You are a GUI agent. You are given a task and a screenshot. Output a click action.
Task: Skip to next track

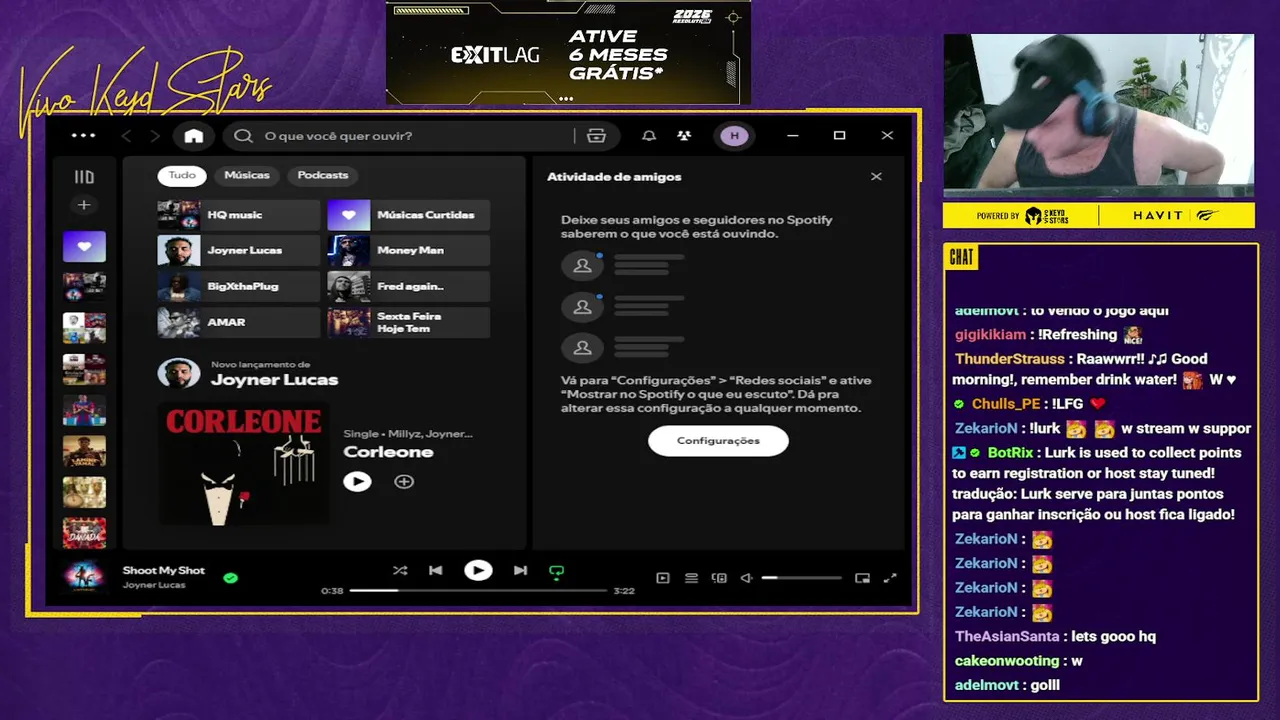click(x=520, y=571)
